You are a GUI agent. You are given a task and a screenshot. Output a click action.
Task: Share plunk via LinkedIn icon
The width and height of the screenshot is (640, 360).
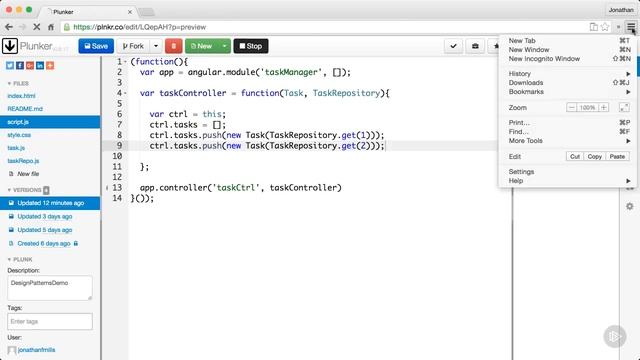click(40, 65)
